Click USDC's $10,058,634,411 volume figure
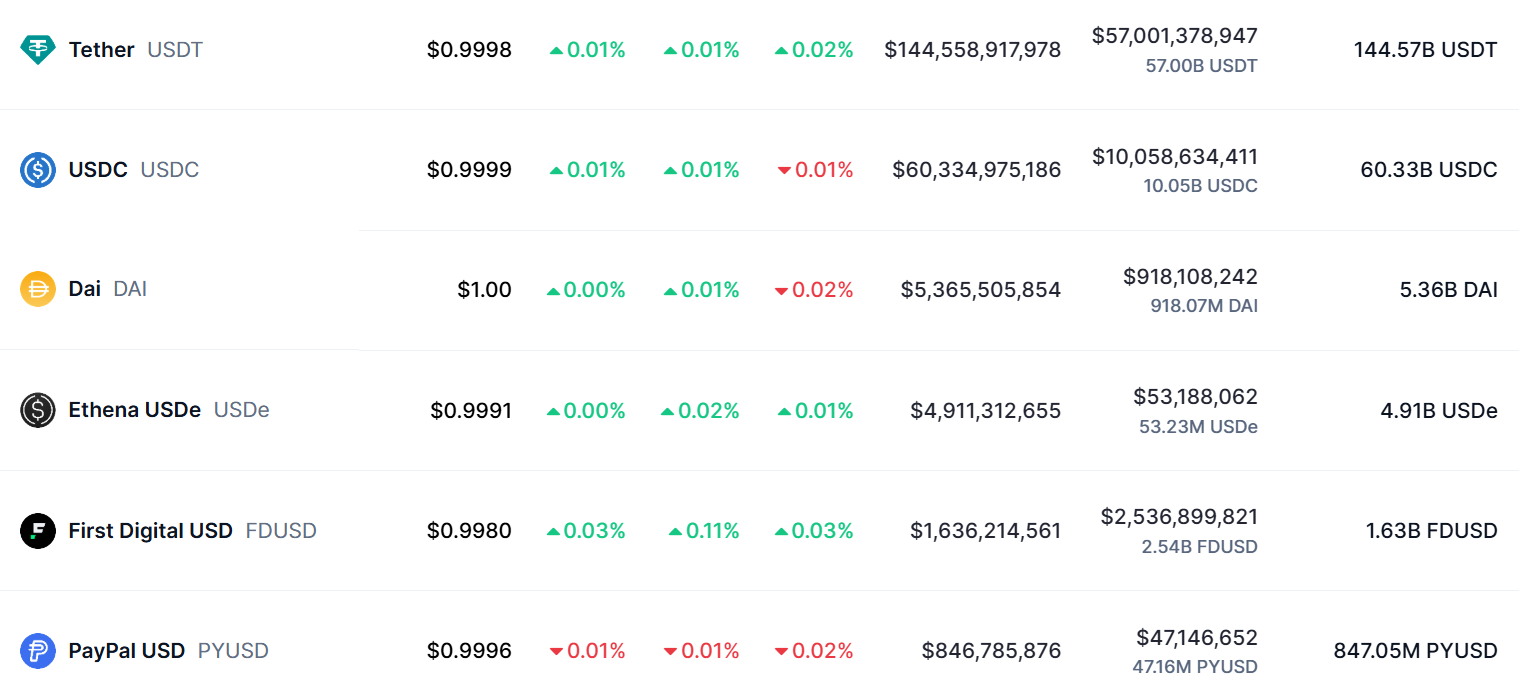Image resolution: width=1519 pixels, height=693 pixels. [x=1174, y=156]
